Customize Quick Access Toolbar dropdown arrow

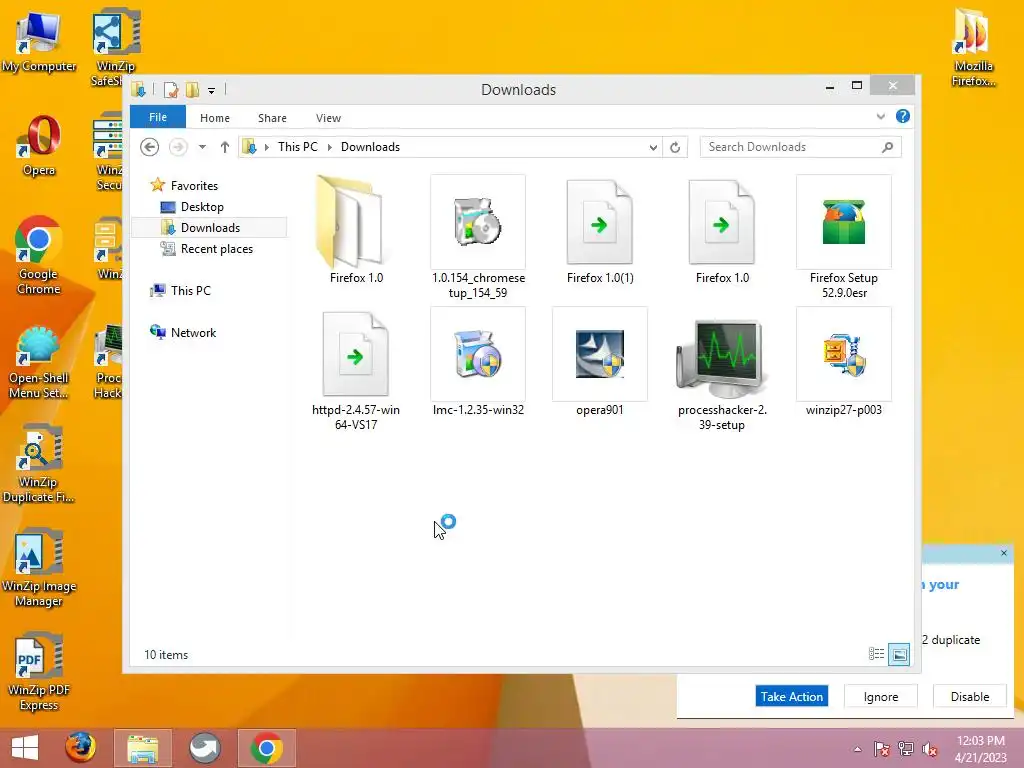(212, 91)
